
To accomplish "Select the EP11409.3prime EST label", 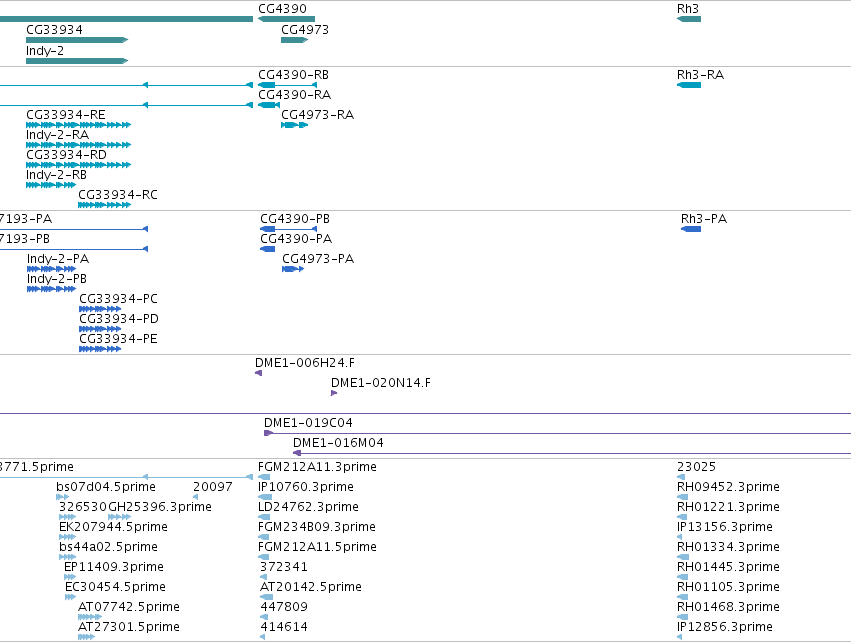I will tap(114, 567).
